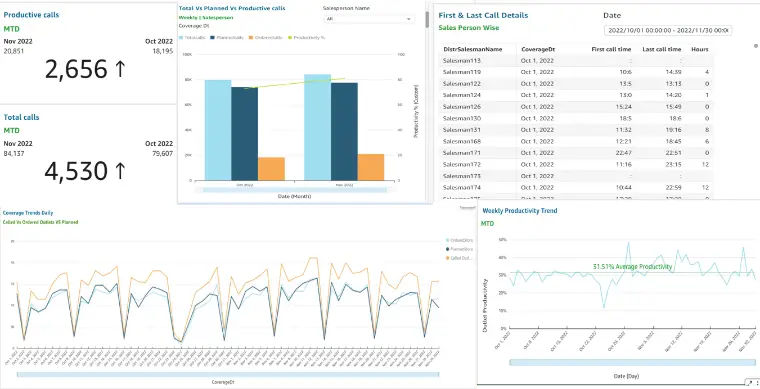760x389 pixels.
Task: Toggle the Planned calls legend item
Action: click(227, 37)
